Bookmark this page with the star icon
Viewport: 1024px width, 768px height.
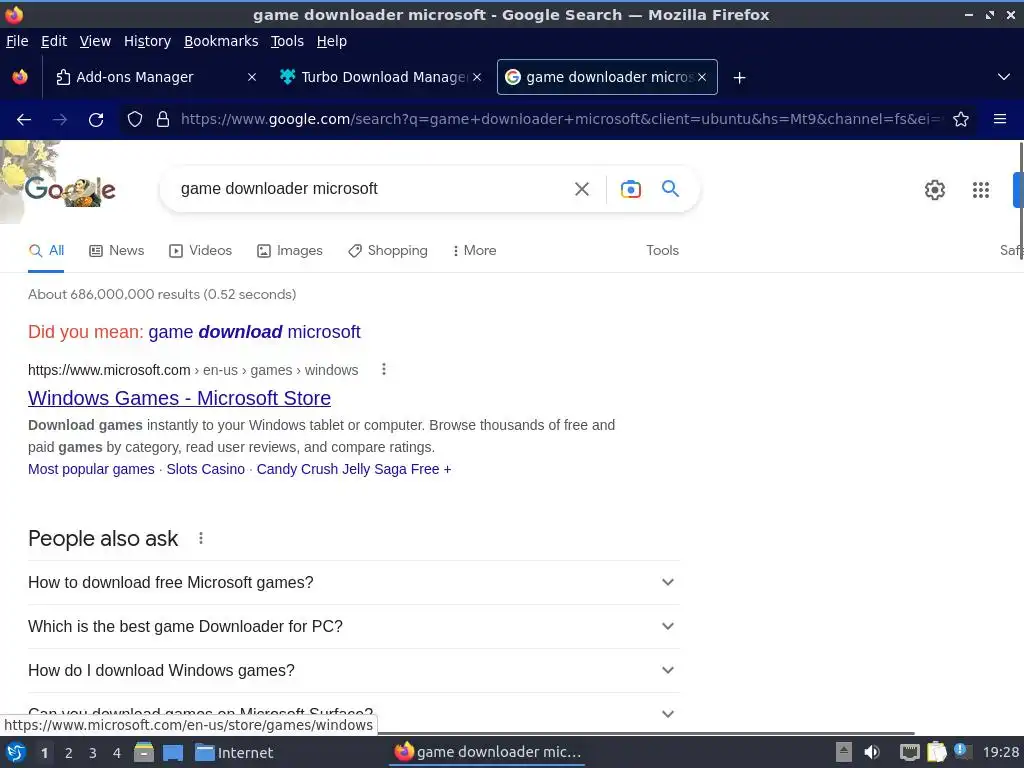click(961, 120)
